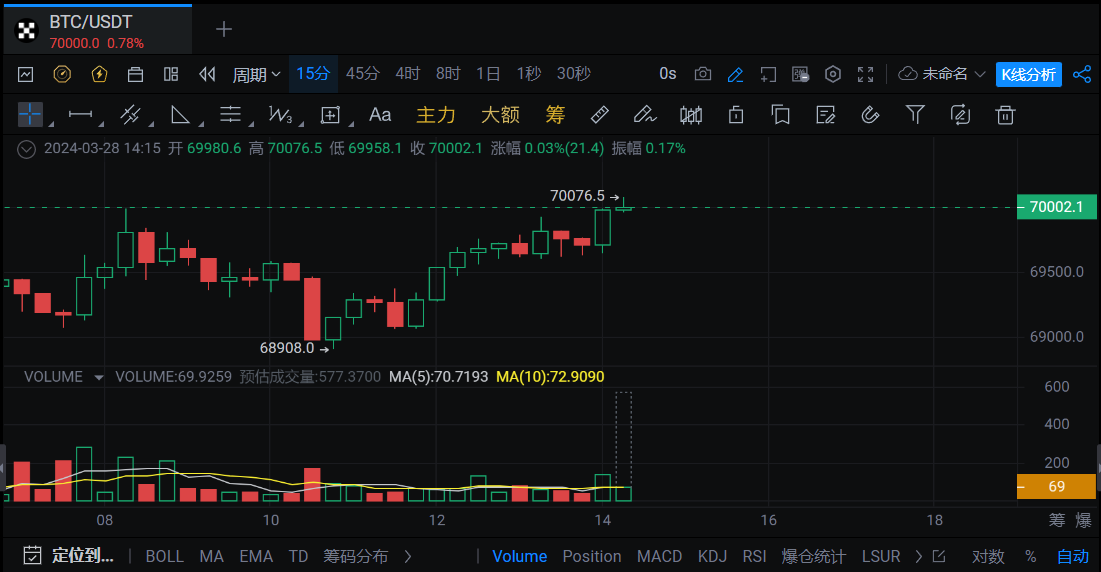This screenshot has height=572, width=1101.
Task: Toggle the % percentage scale
Action: [x=1030, y=556]
